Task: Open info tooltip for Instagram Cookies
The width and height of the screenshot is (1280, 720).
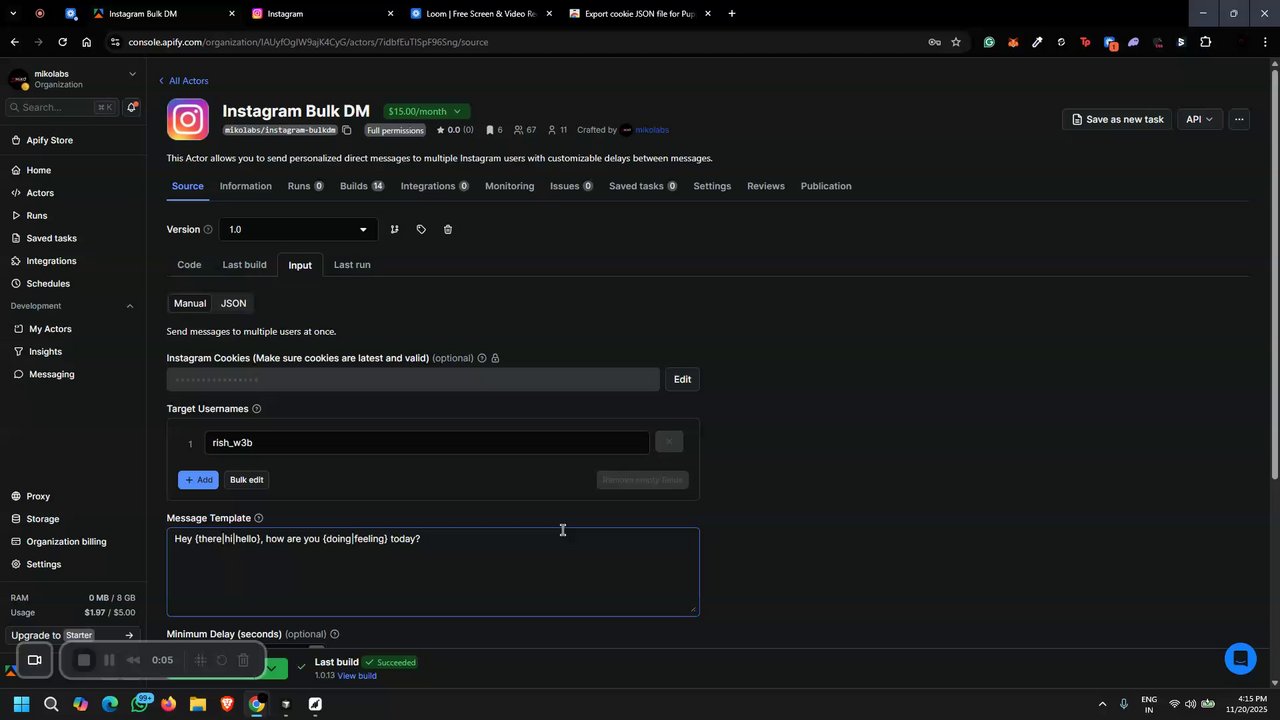Action: coord(482,358)
